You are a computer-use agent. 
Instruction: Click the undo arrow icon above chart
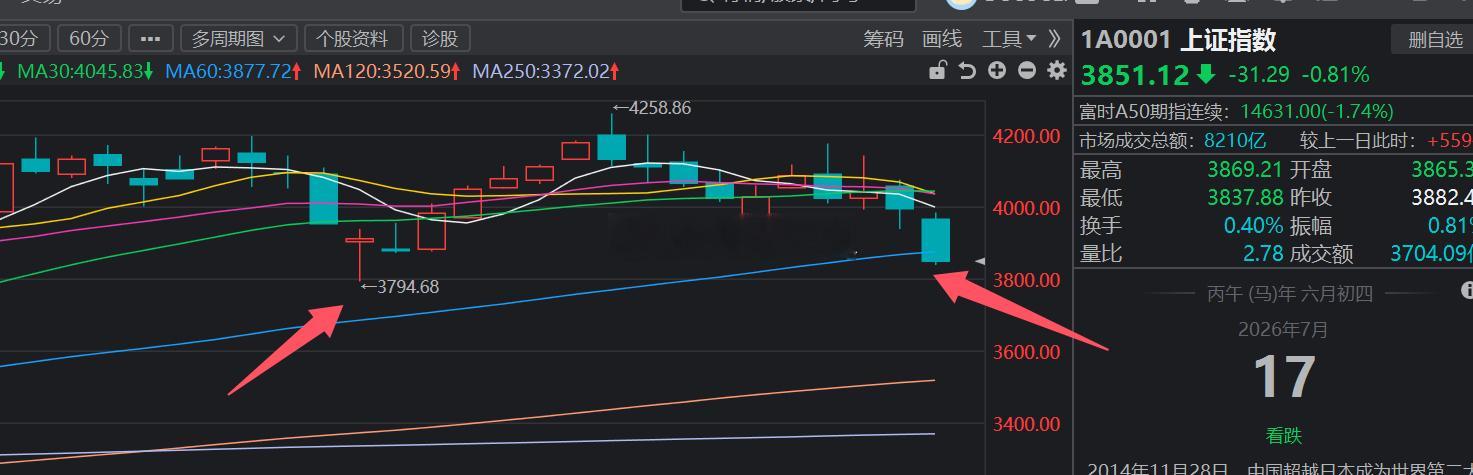click(967, 70)
